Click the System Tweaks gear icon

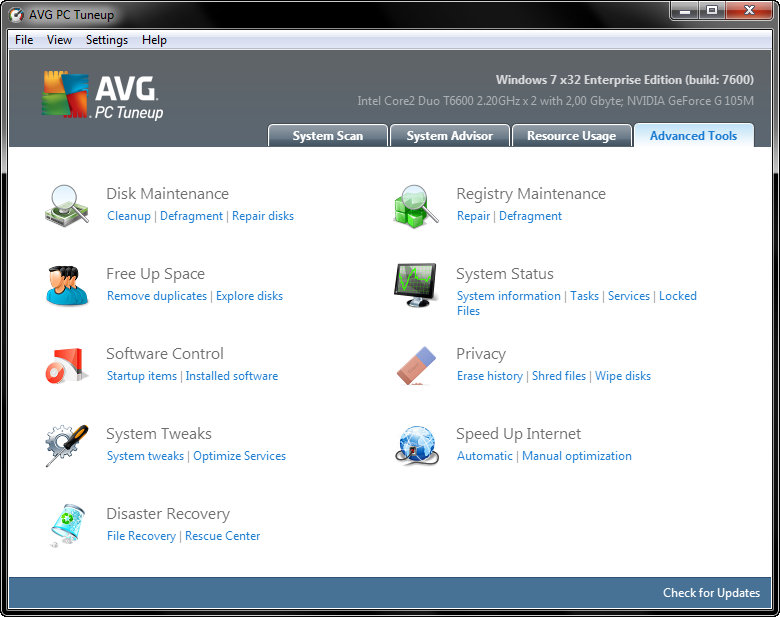[67, 445]
